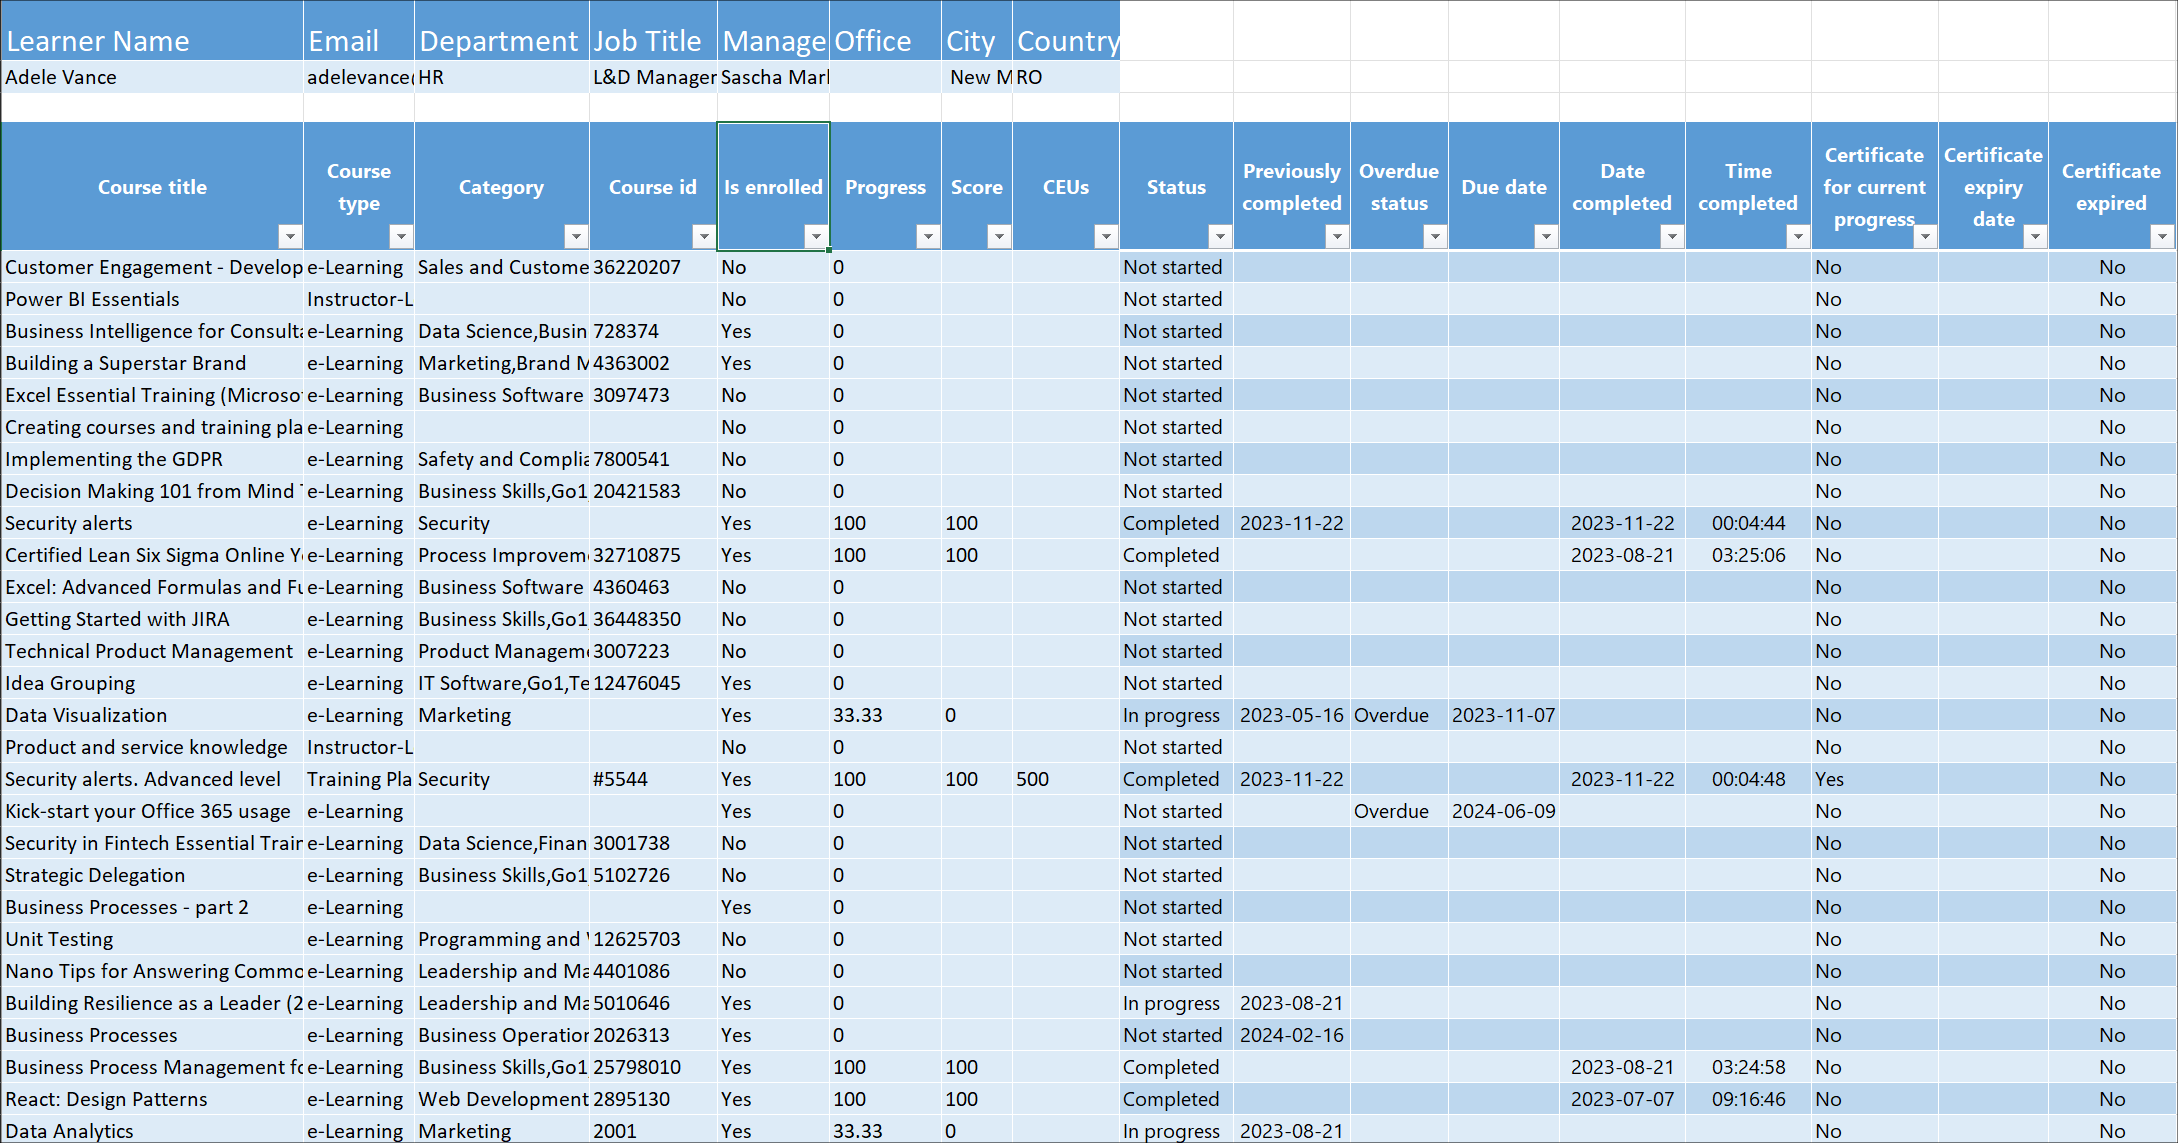Open the Course type filter arrow

(401, 237)
